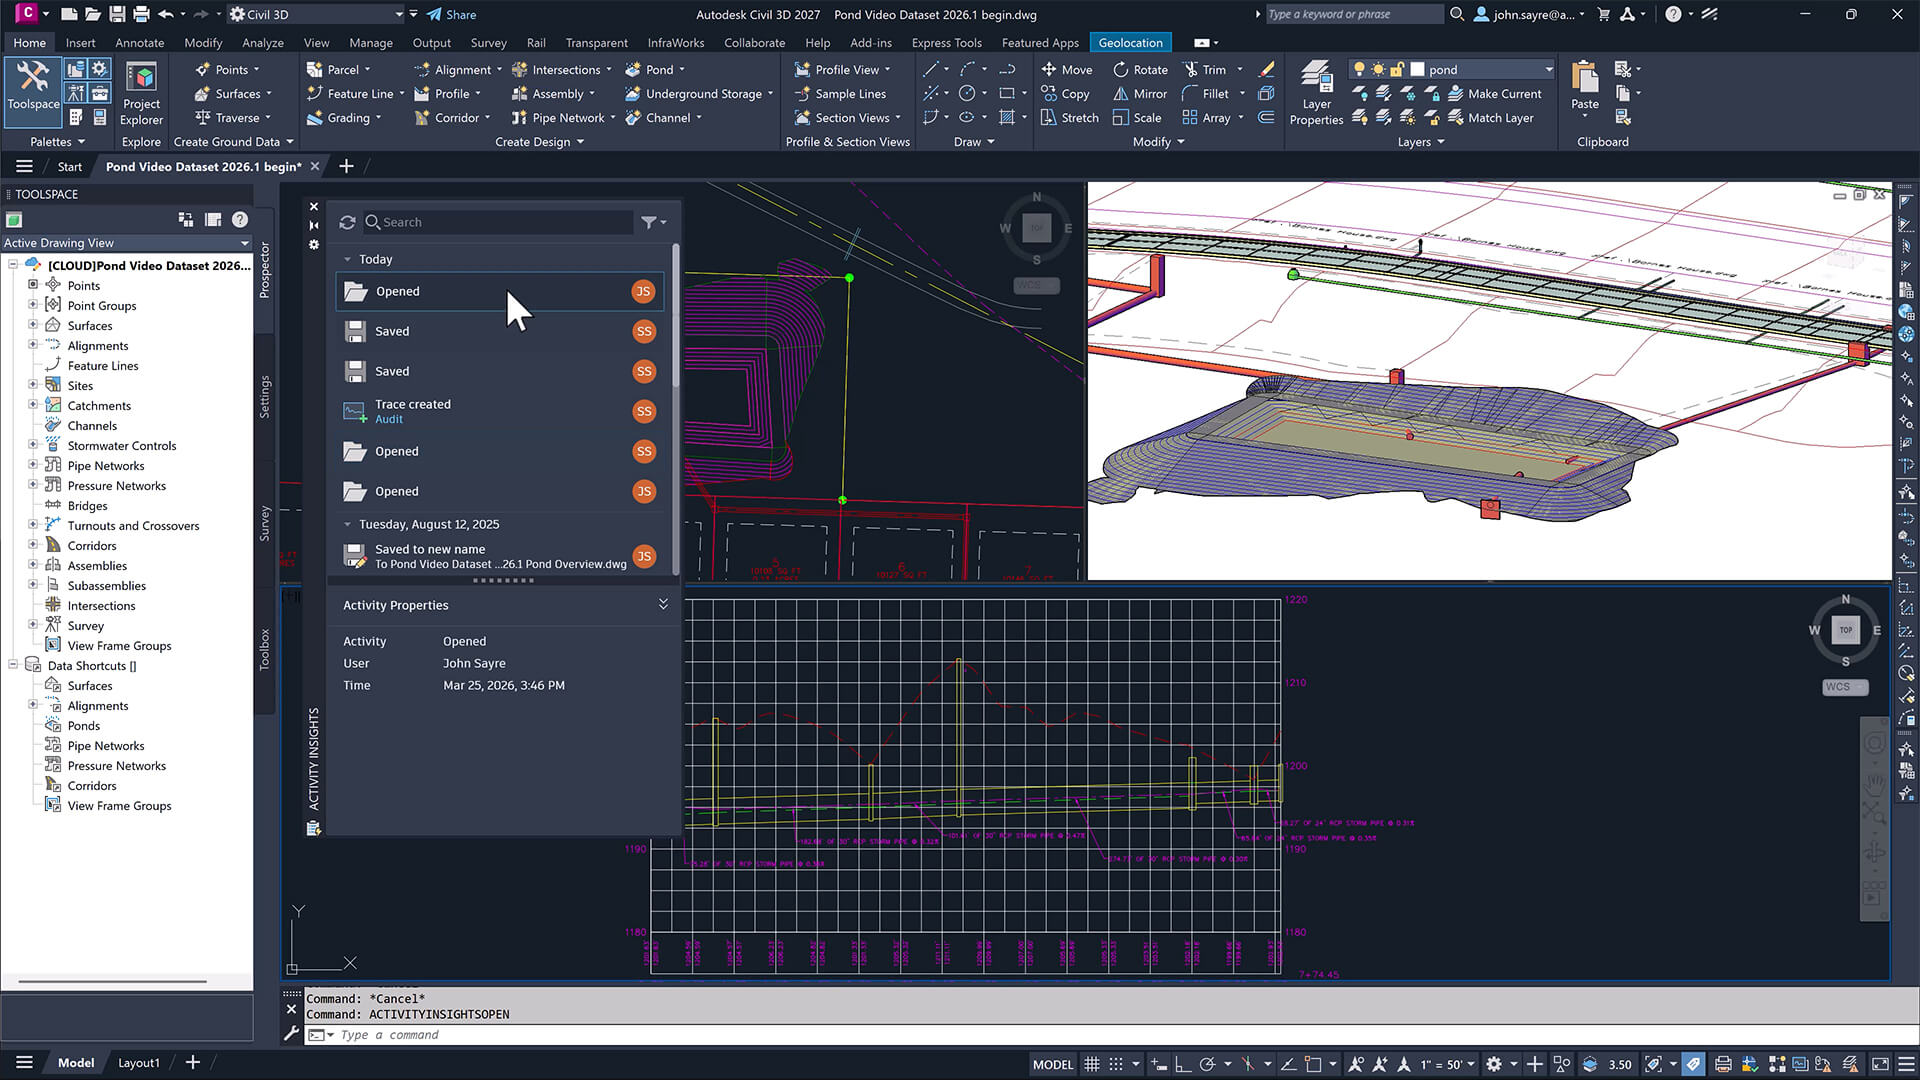The width and height of the screenshot is (1920, 1080).
Task: Toggle lineweight value 3.50 display
Action: [x=1620, y=1064]
